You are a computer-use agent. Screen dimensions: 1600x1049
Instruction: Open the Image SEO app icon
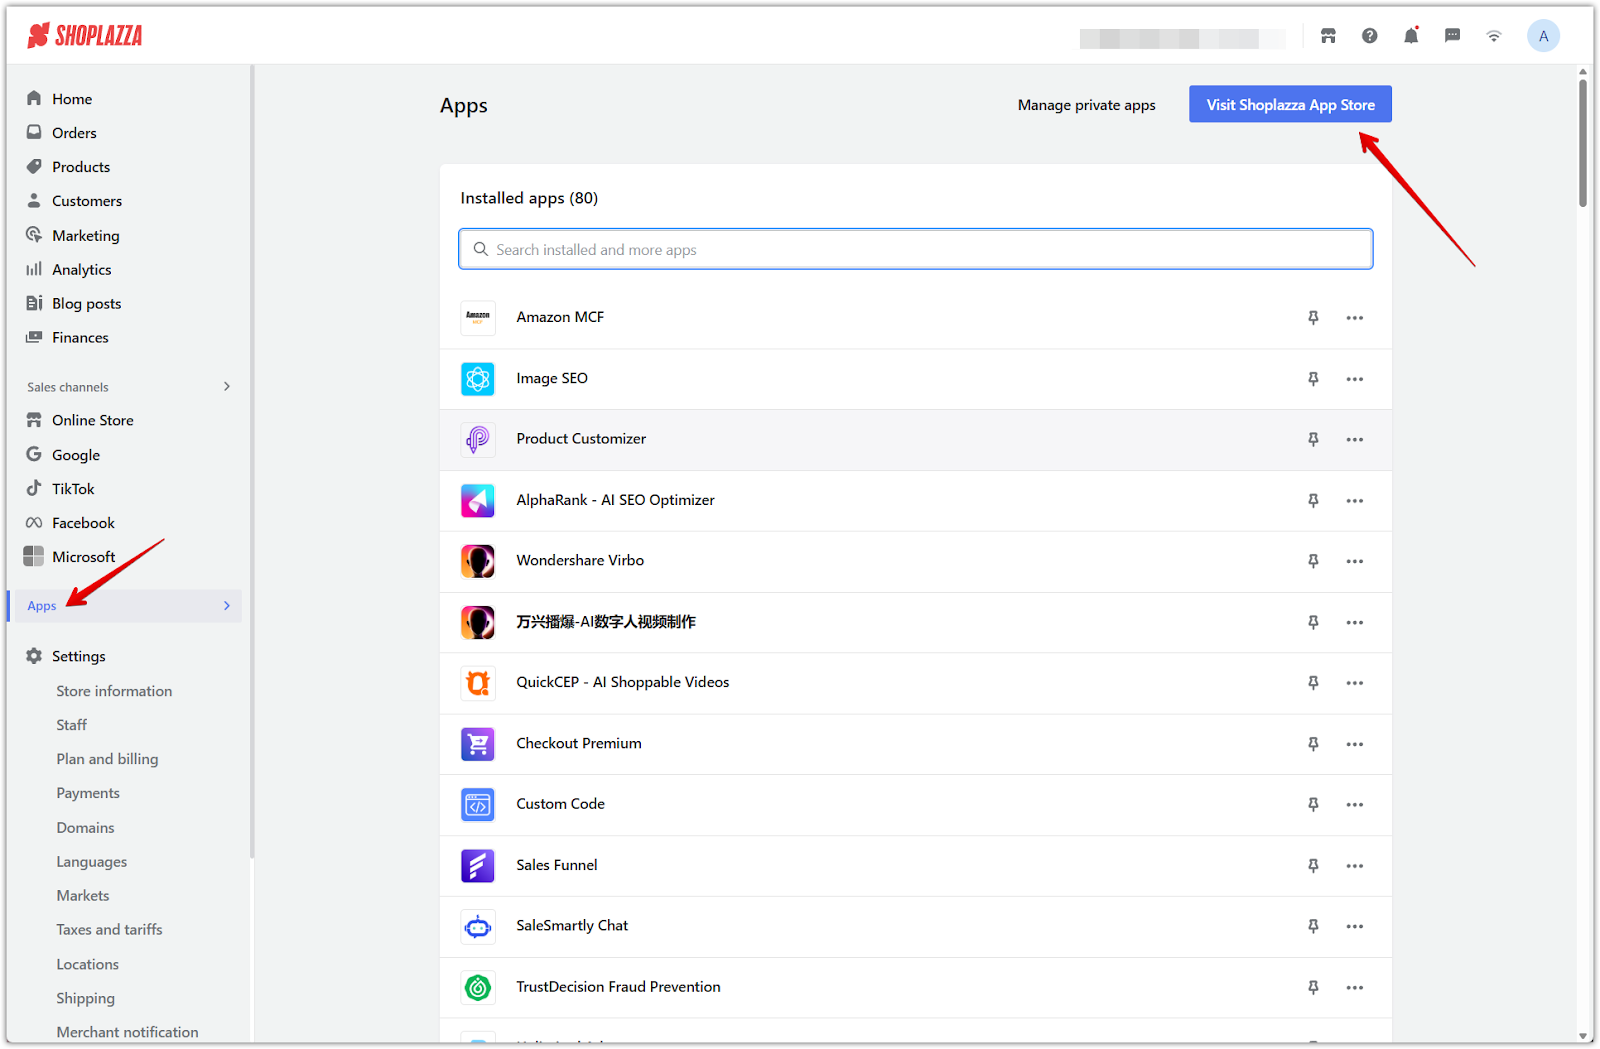point(478,379)
